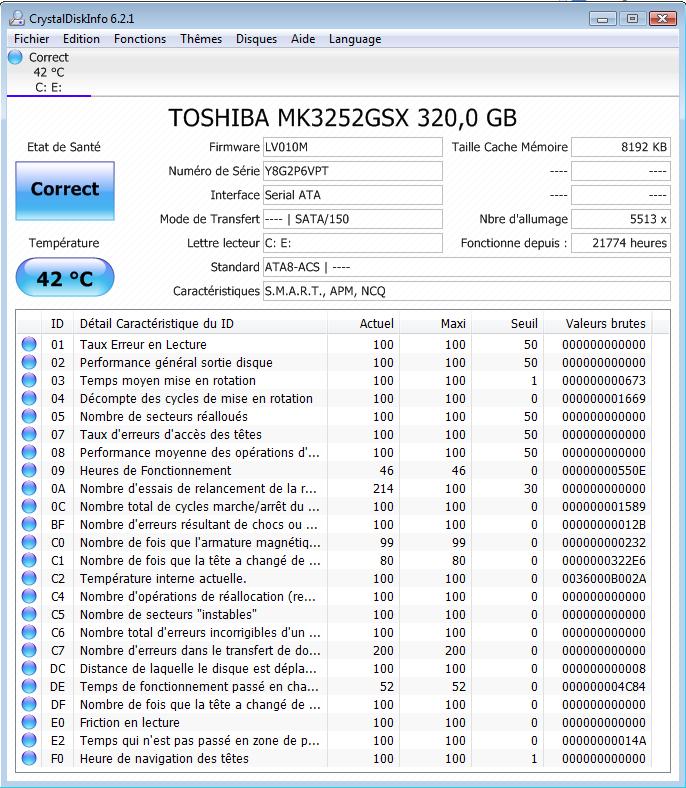Click status orb for ID F0 navigation des têtes
The image size is (686, 788).
tap(29, 758)
